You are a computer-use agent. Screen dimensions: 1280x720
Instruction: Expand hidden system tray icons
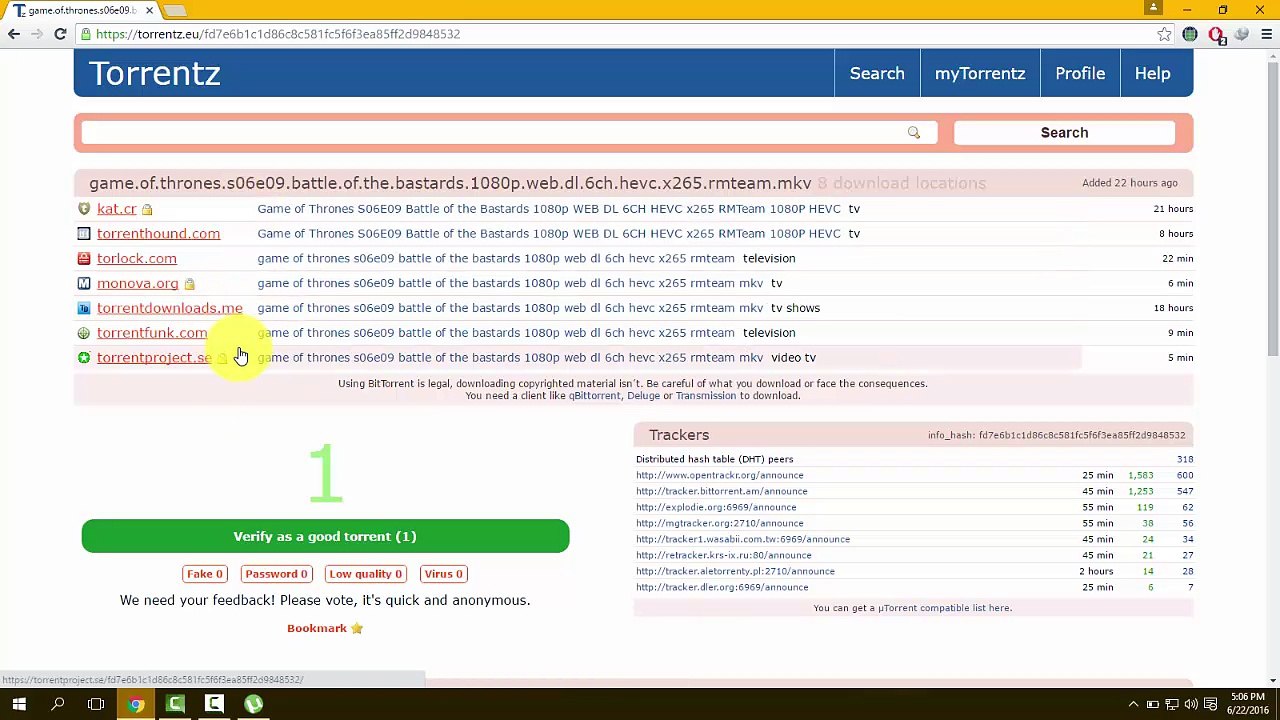1133,704
